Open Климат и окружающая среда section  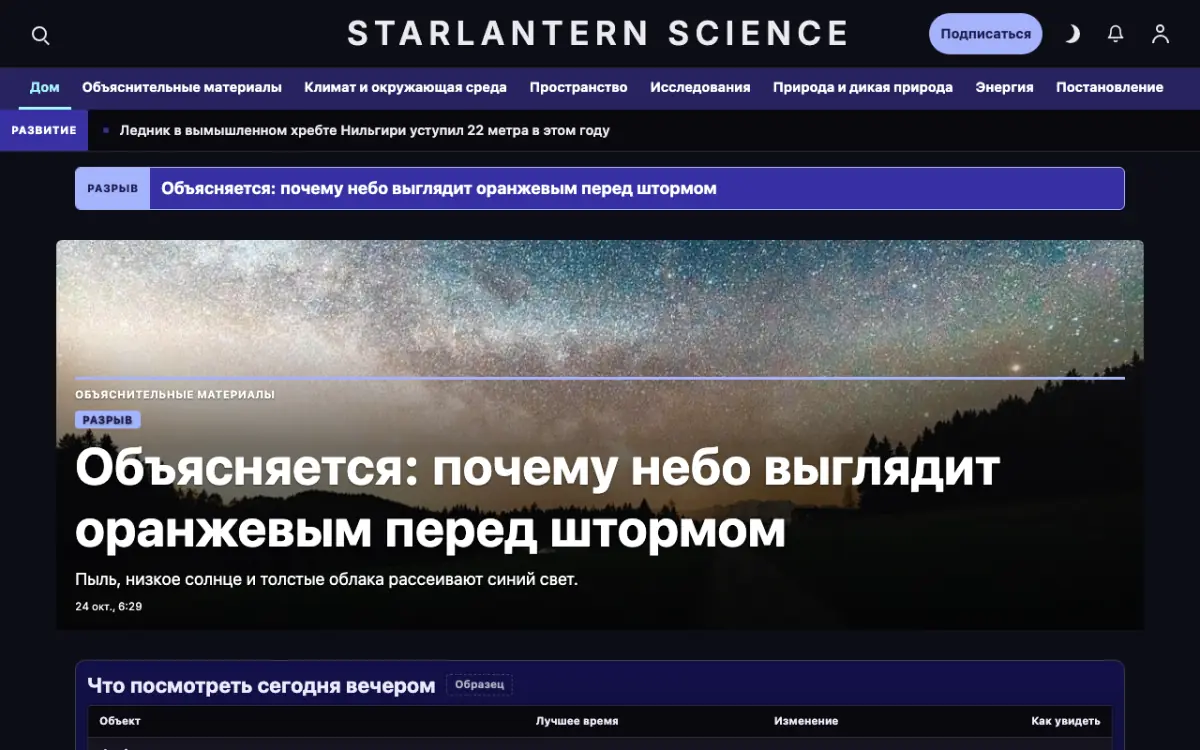click(x=406, y=87)
